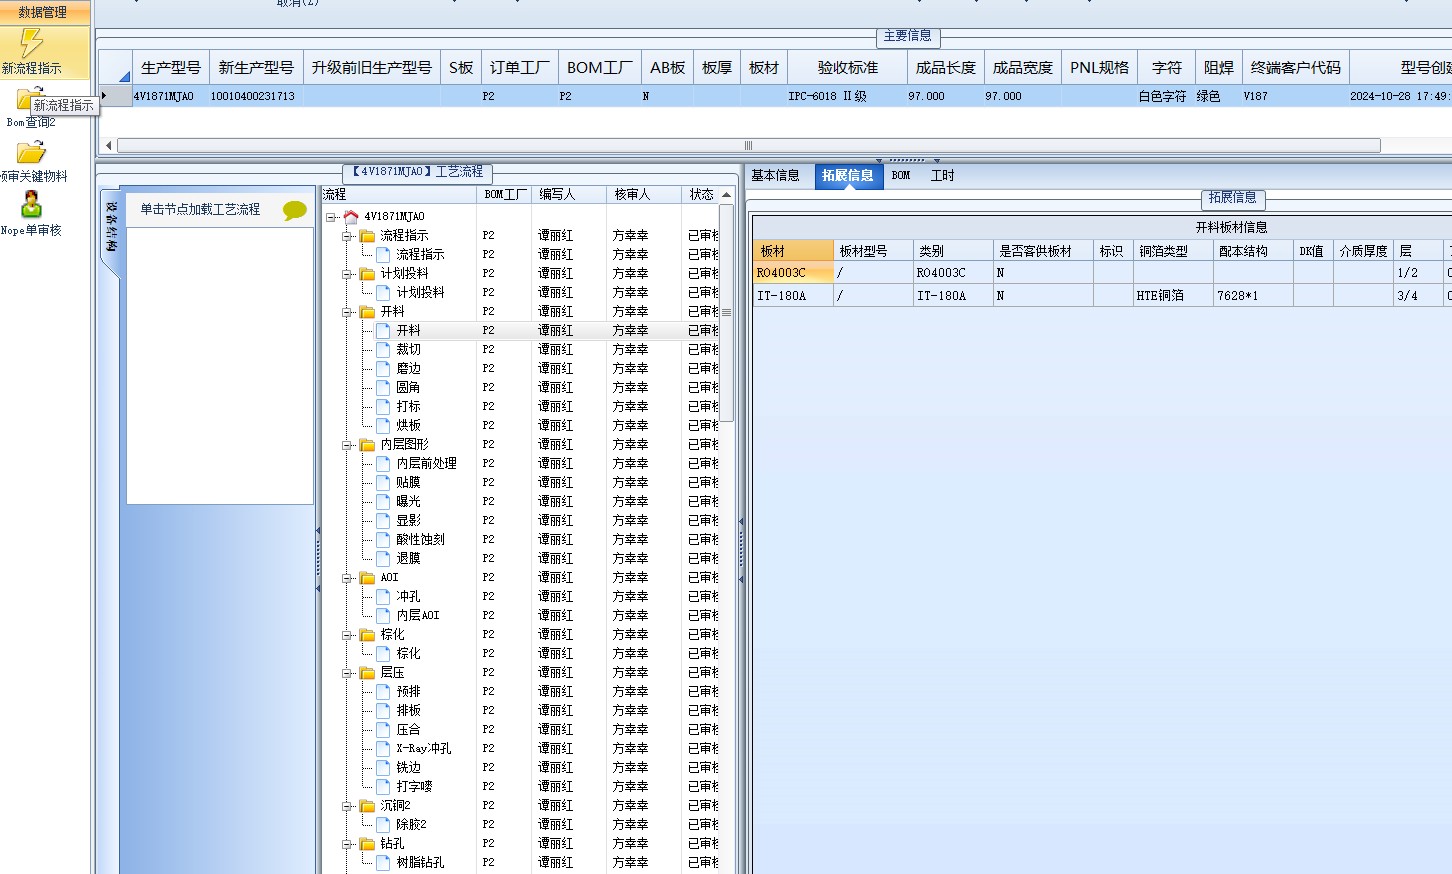Collapse the 计划投料 folder node
The image size is (1452, 874).
[x=348, y=273]
